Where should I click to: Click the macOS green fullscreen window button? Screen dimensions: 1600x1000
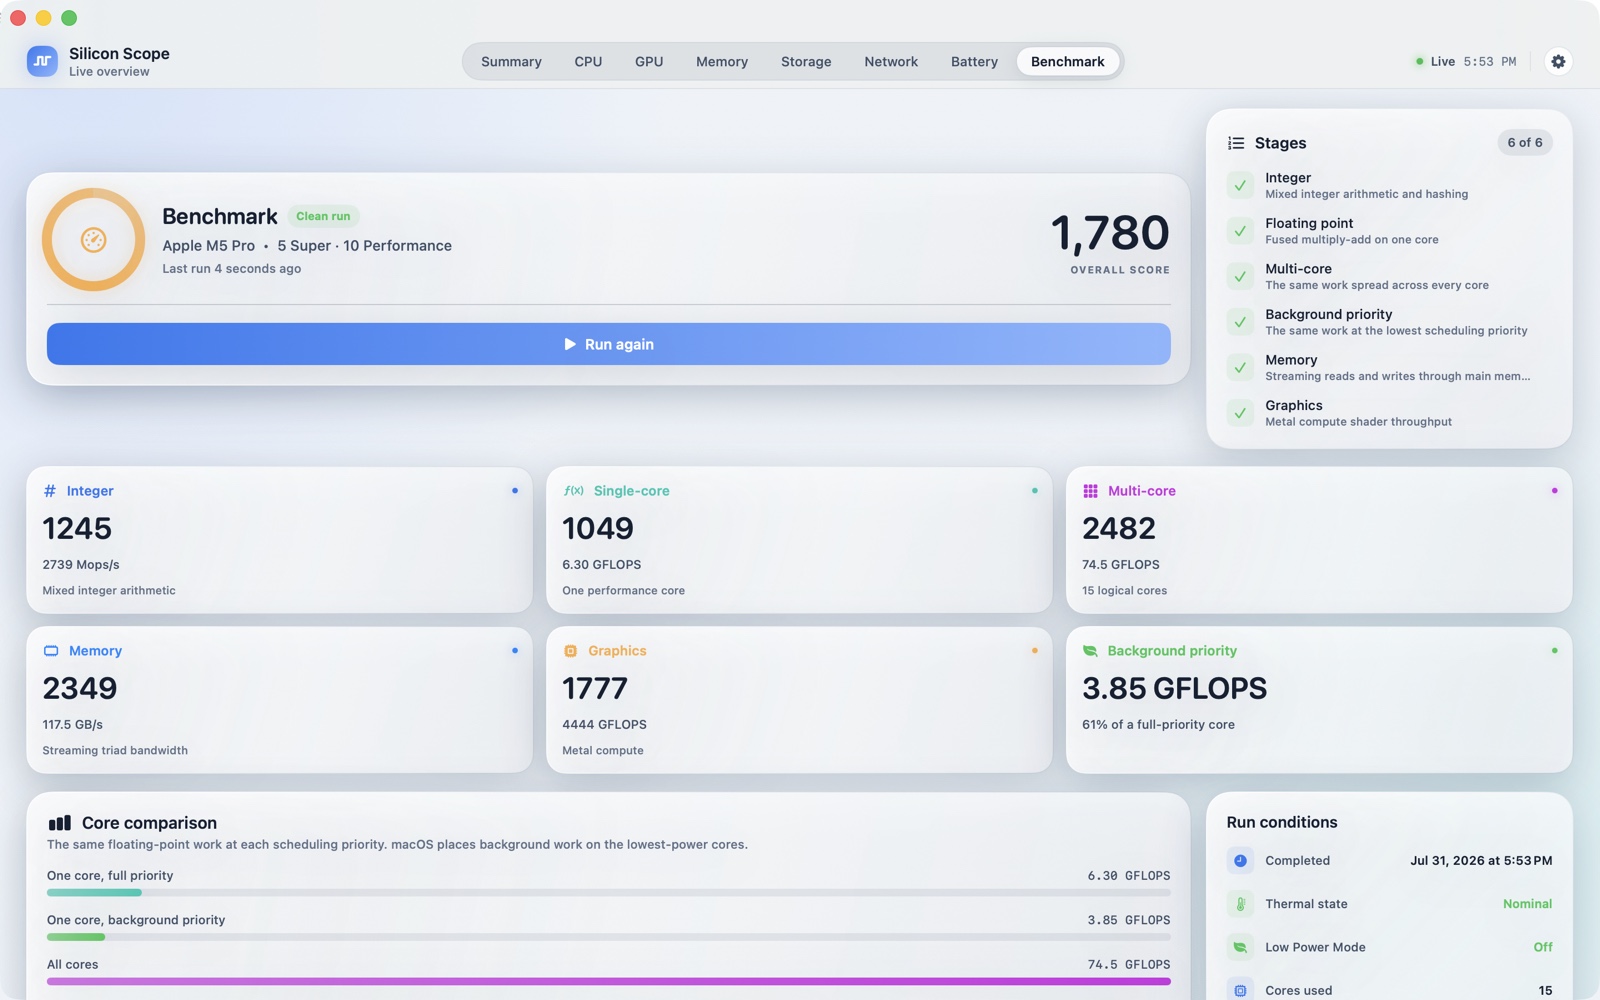click(x=69, y=18)
